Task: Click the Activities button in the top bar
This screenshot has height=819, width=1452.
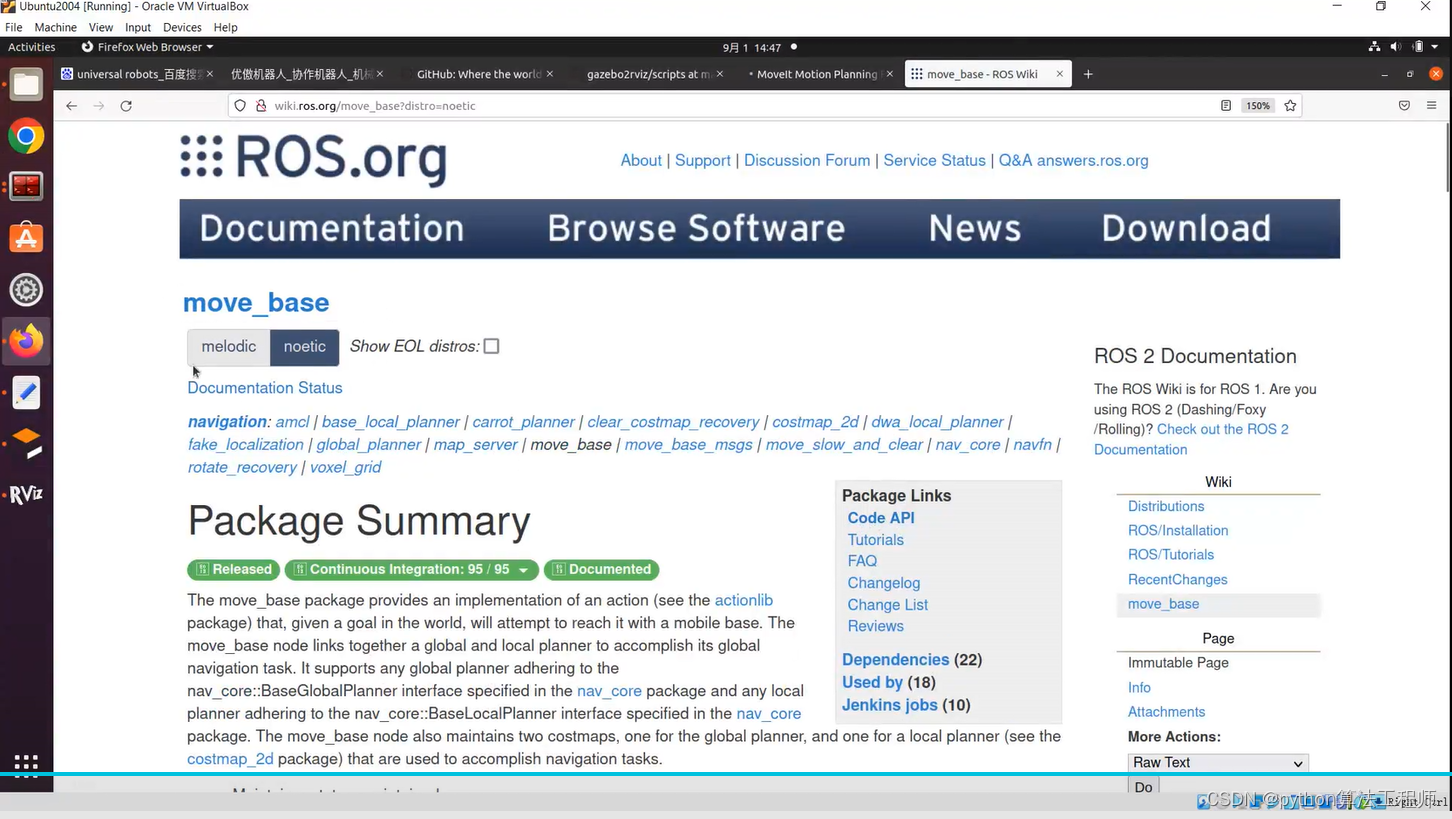Action: (x=31, y=47)
